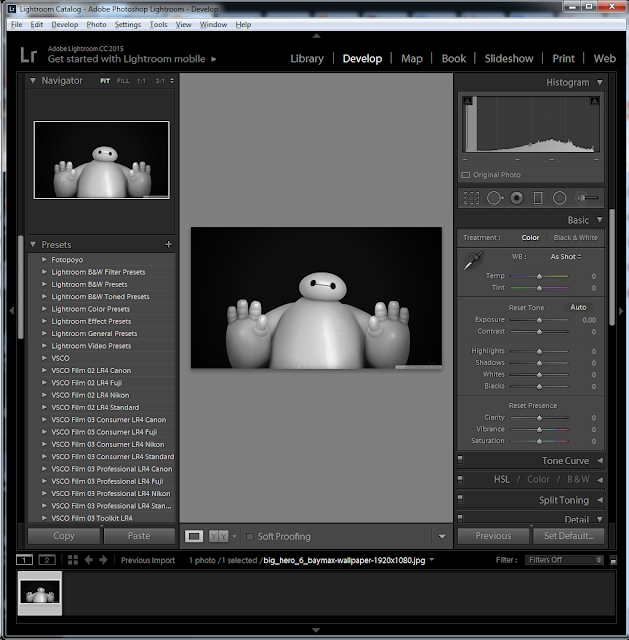Screen dimensions: 629x640
Task: Open the Settings menu
Action: 128,24
